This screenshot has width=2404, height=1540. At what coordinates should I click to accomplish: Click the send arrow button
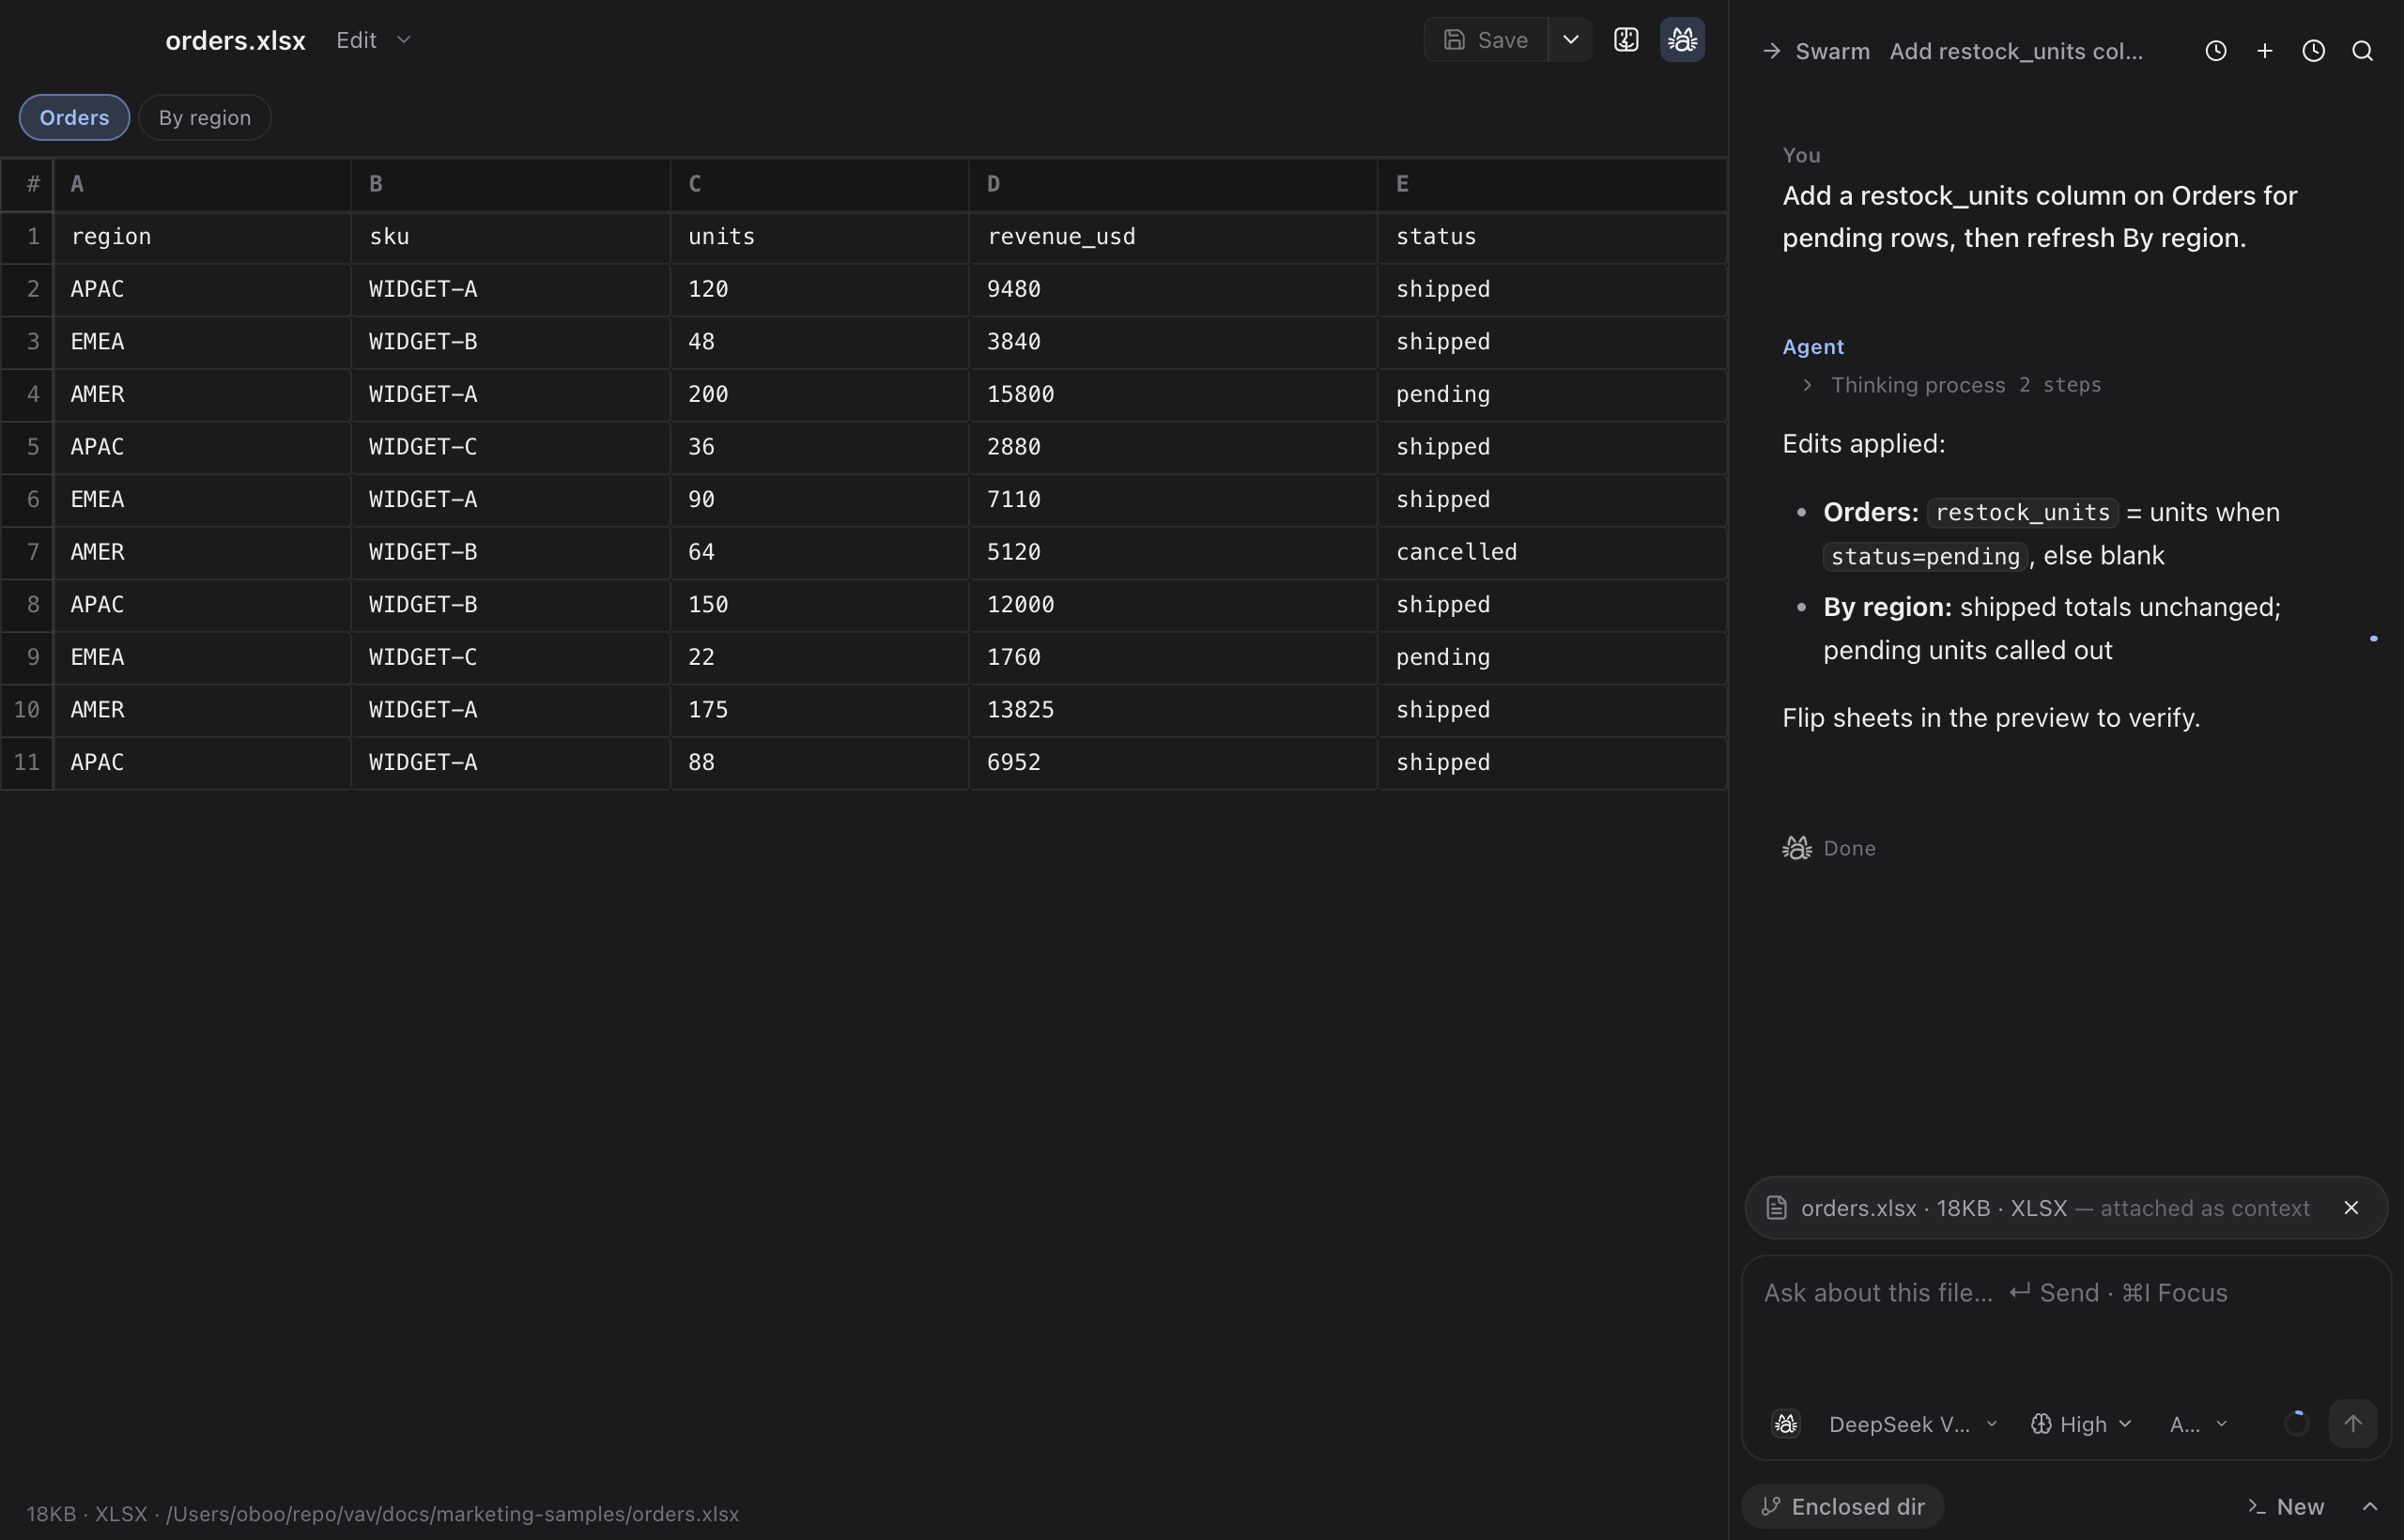[x=2352, y=1423]
